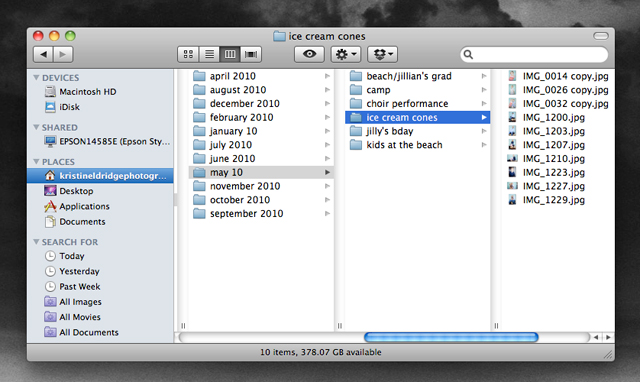Select IMG_0026 copy.jpg

558,90
